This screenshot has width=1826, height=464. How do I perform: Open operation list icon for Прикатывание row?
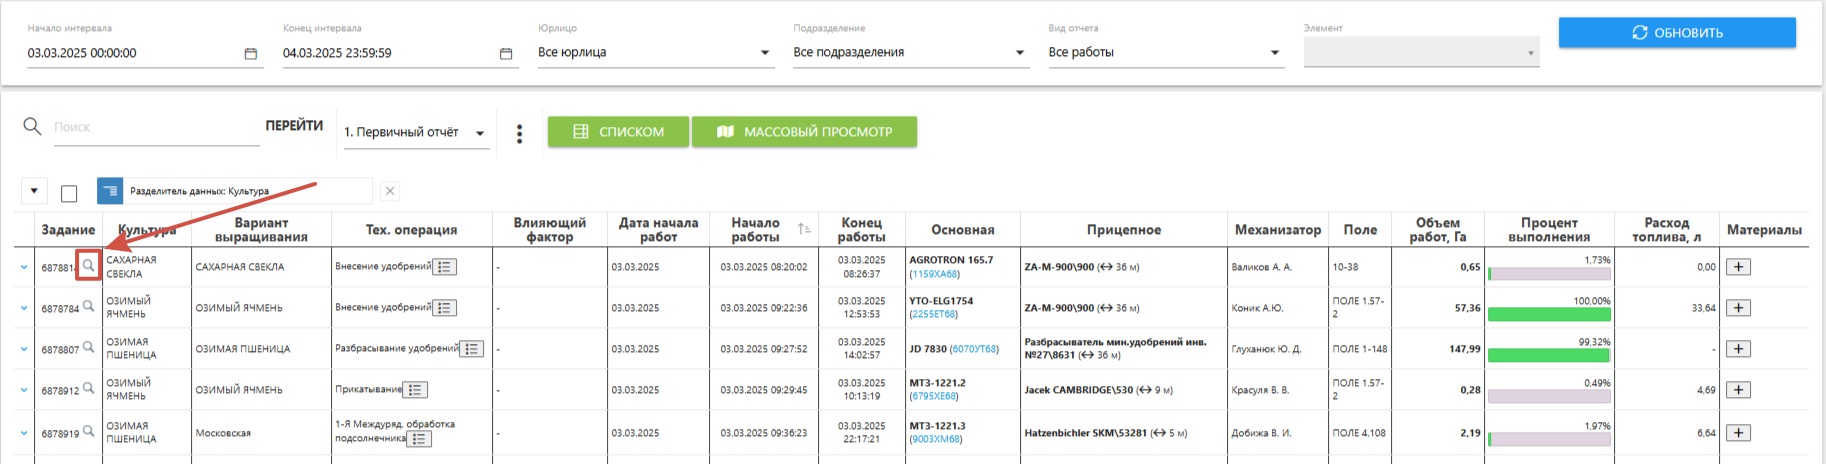click(x=416, y=390)
